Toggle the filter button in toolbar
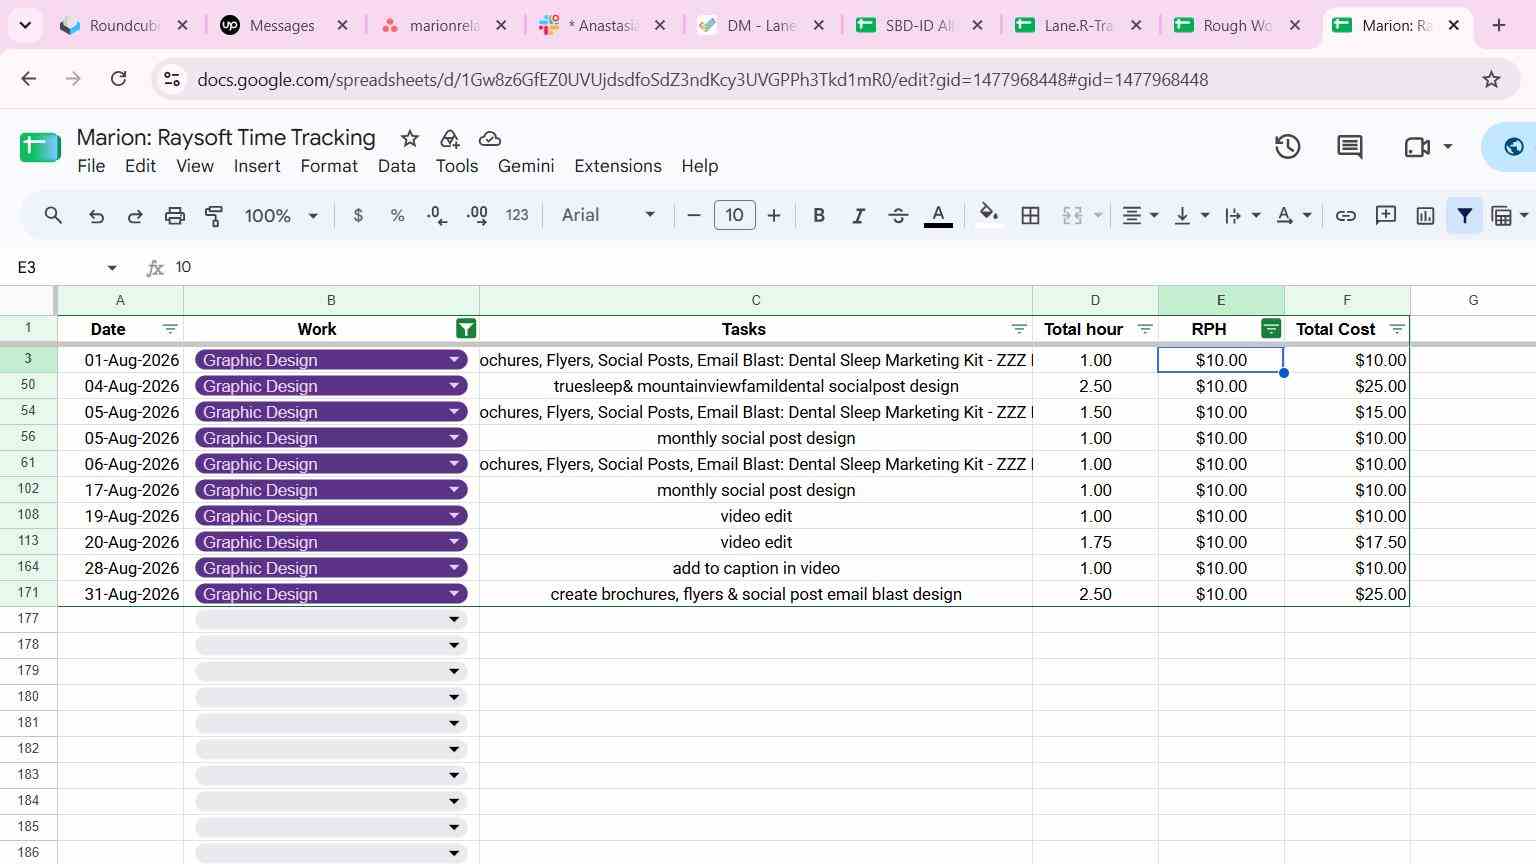The width and height of the screenshot is (1536, 864). click(x=1464, y=215)
